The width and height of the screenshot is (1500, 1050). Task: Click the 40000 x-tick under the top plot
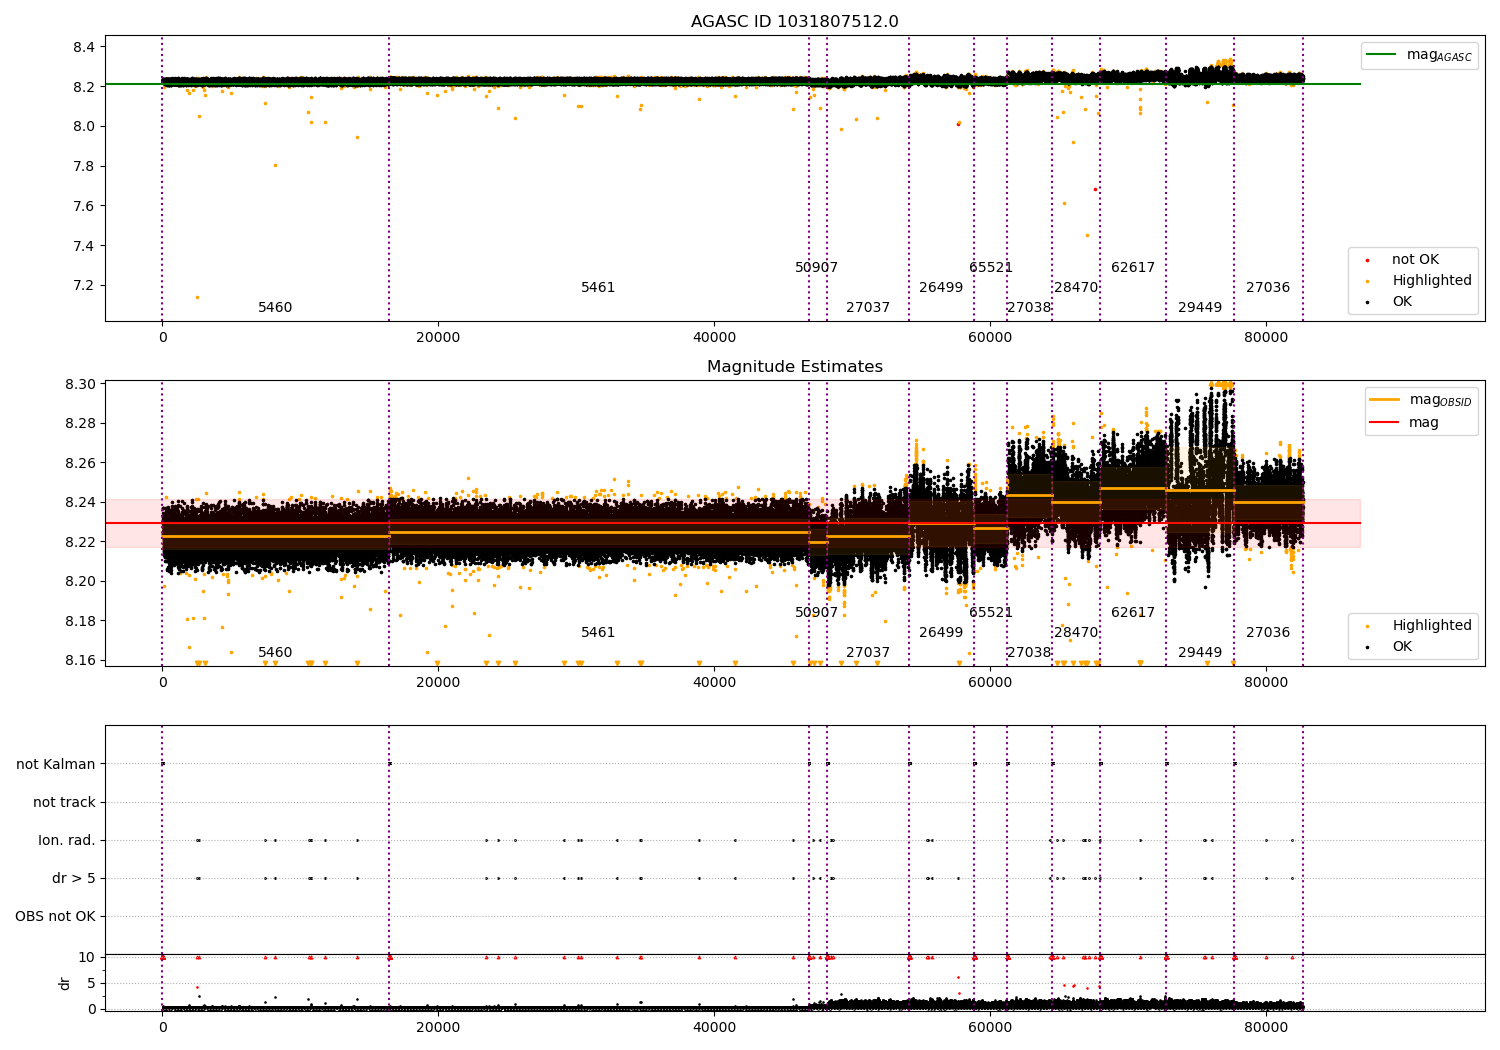click(x=714, y=338)
